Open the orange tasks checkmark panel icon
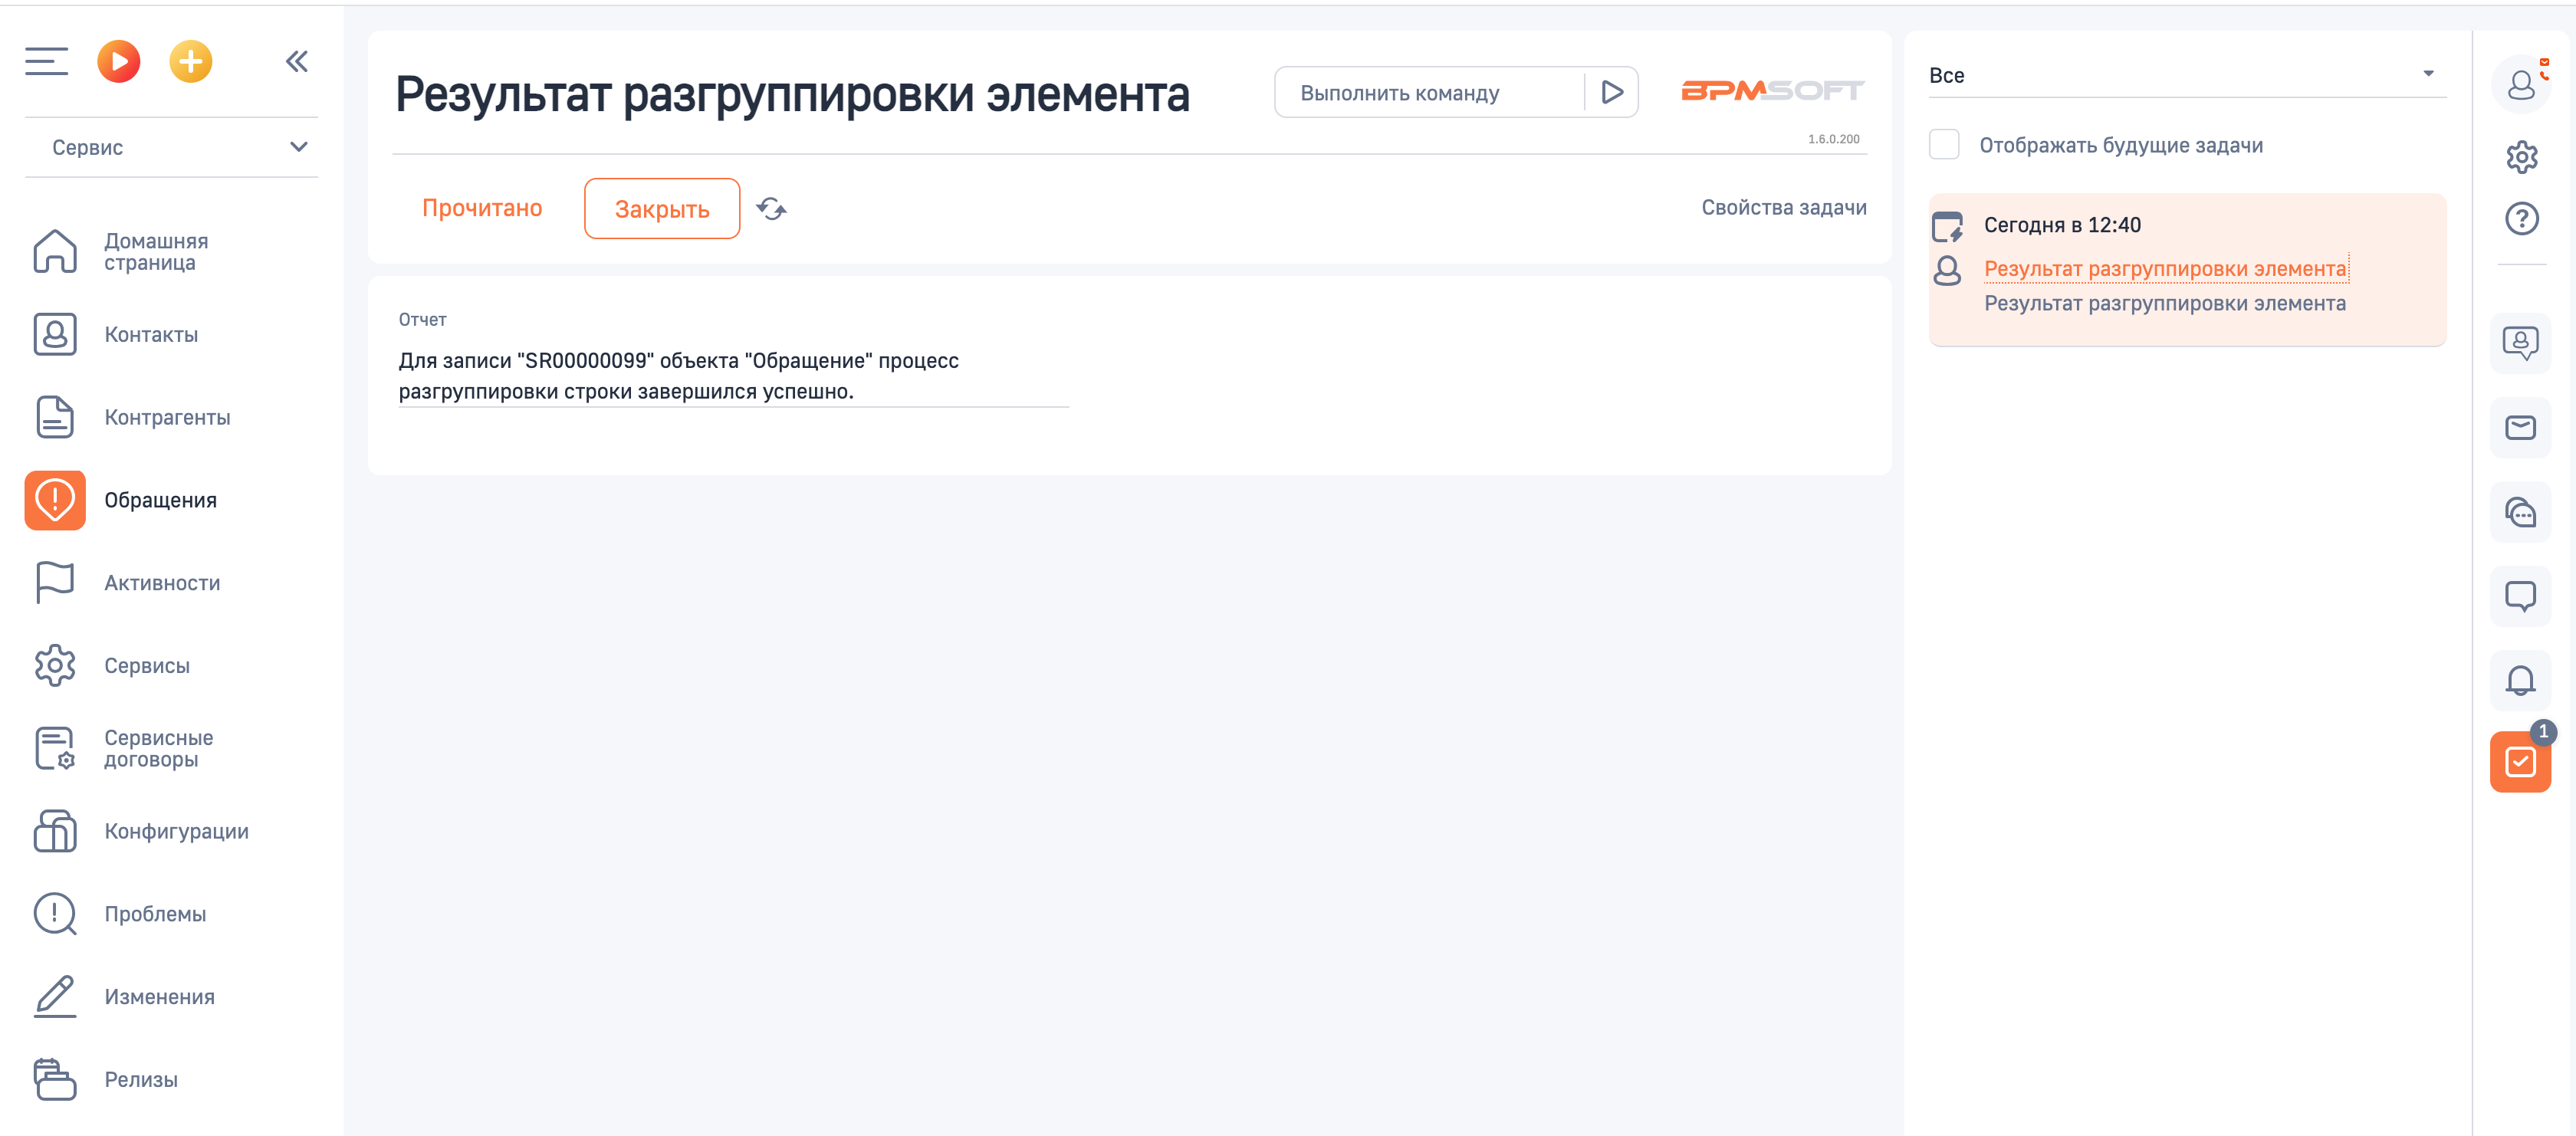The width and height of the screenshot is (2576, 1136). 2520,762
